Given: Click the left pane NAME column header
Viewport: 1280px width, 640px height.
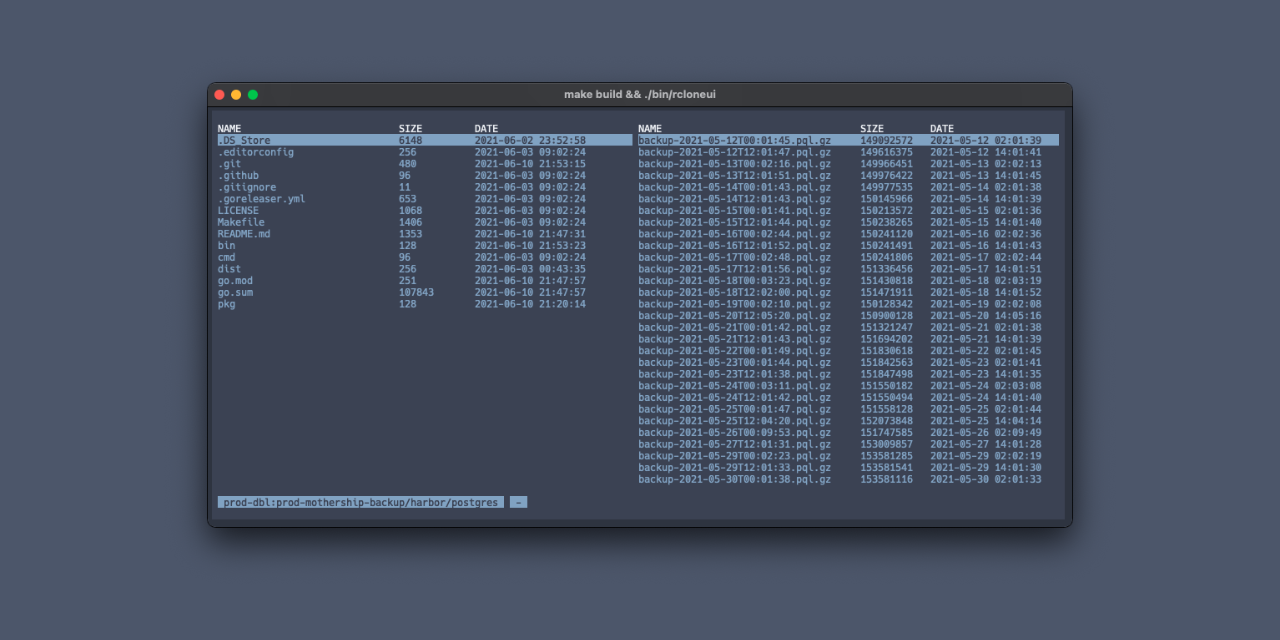Looking at the screenshot, I should (x=229, y=129).
